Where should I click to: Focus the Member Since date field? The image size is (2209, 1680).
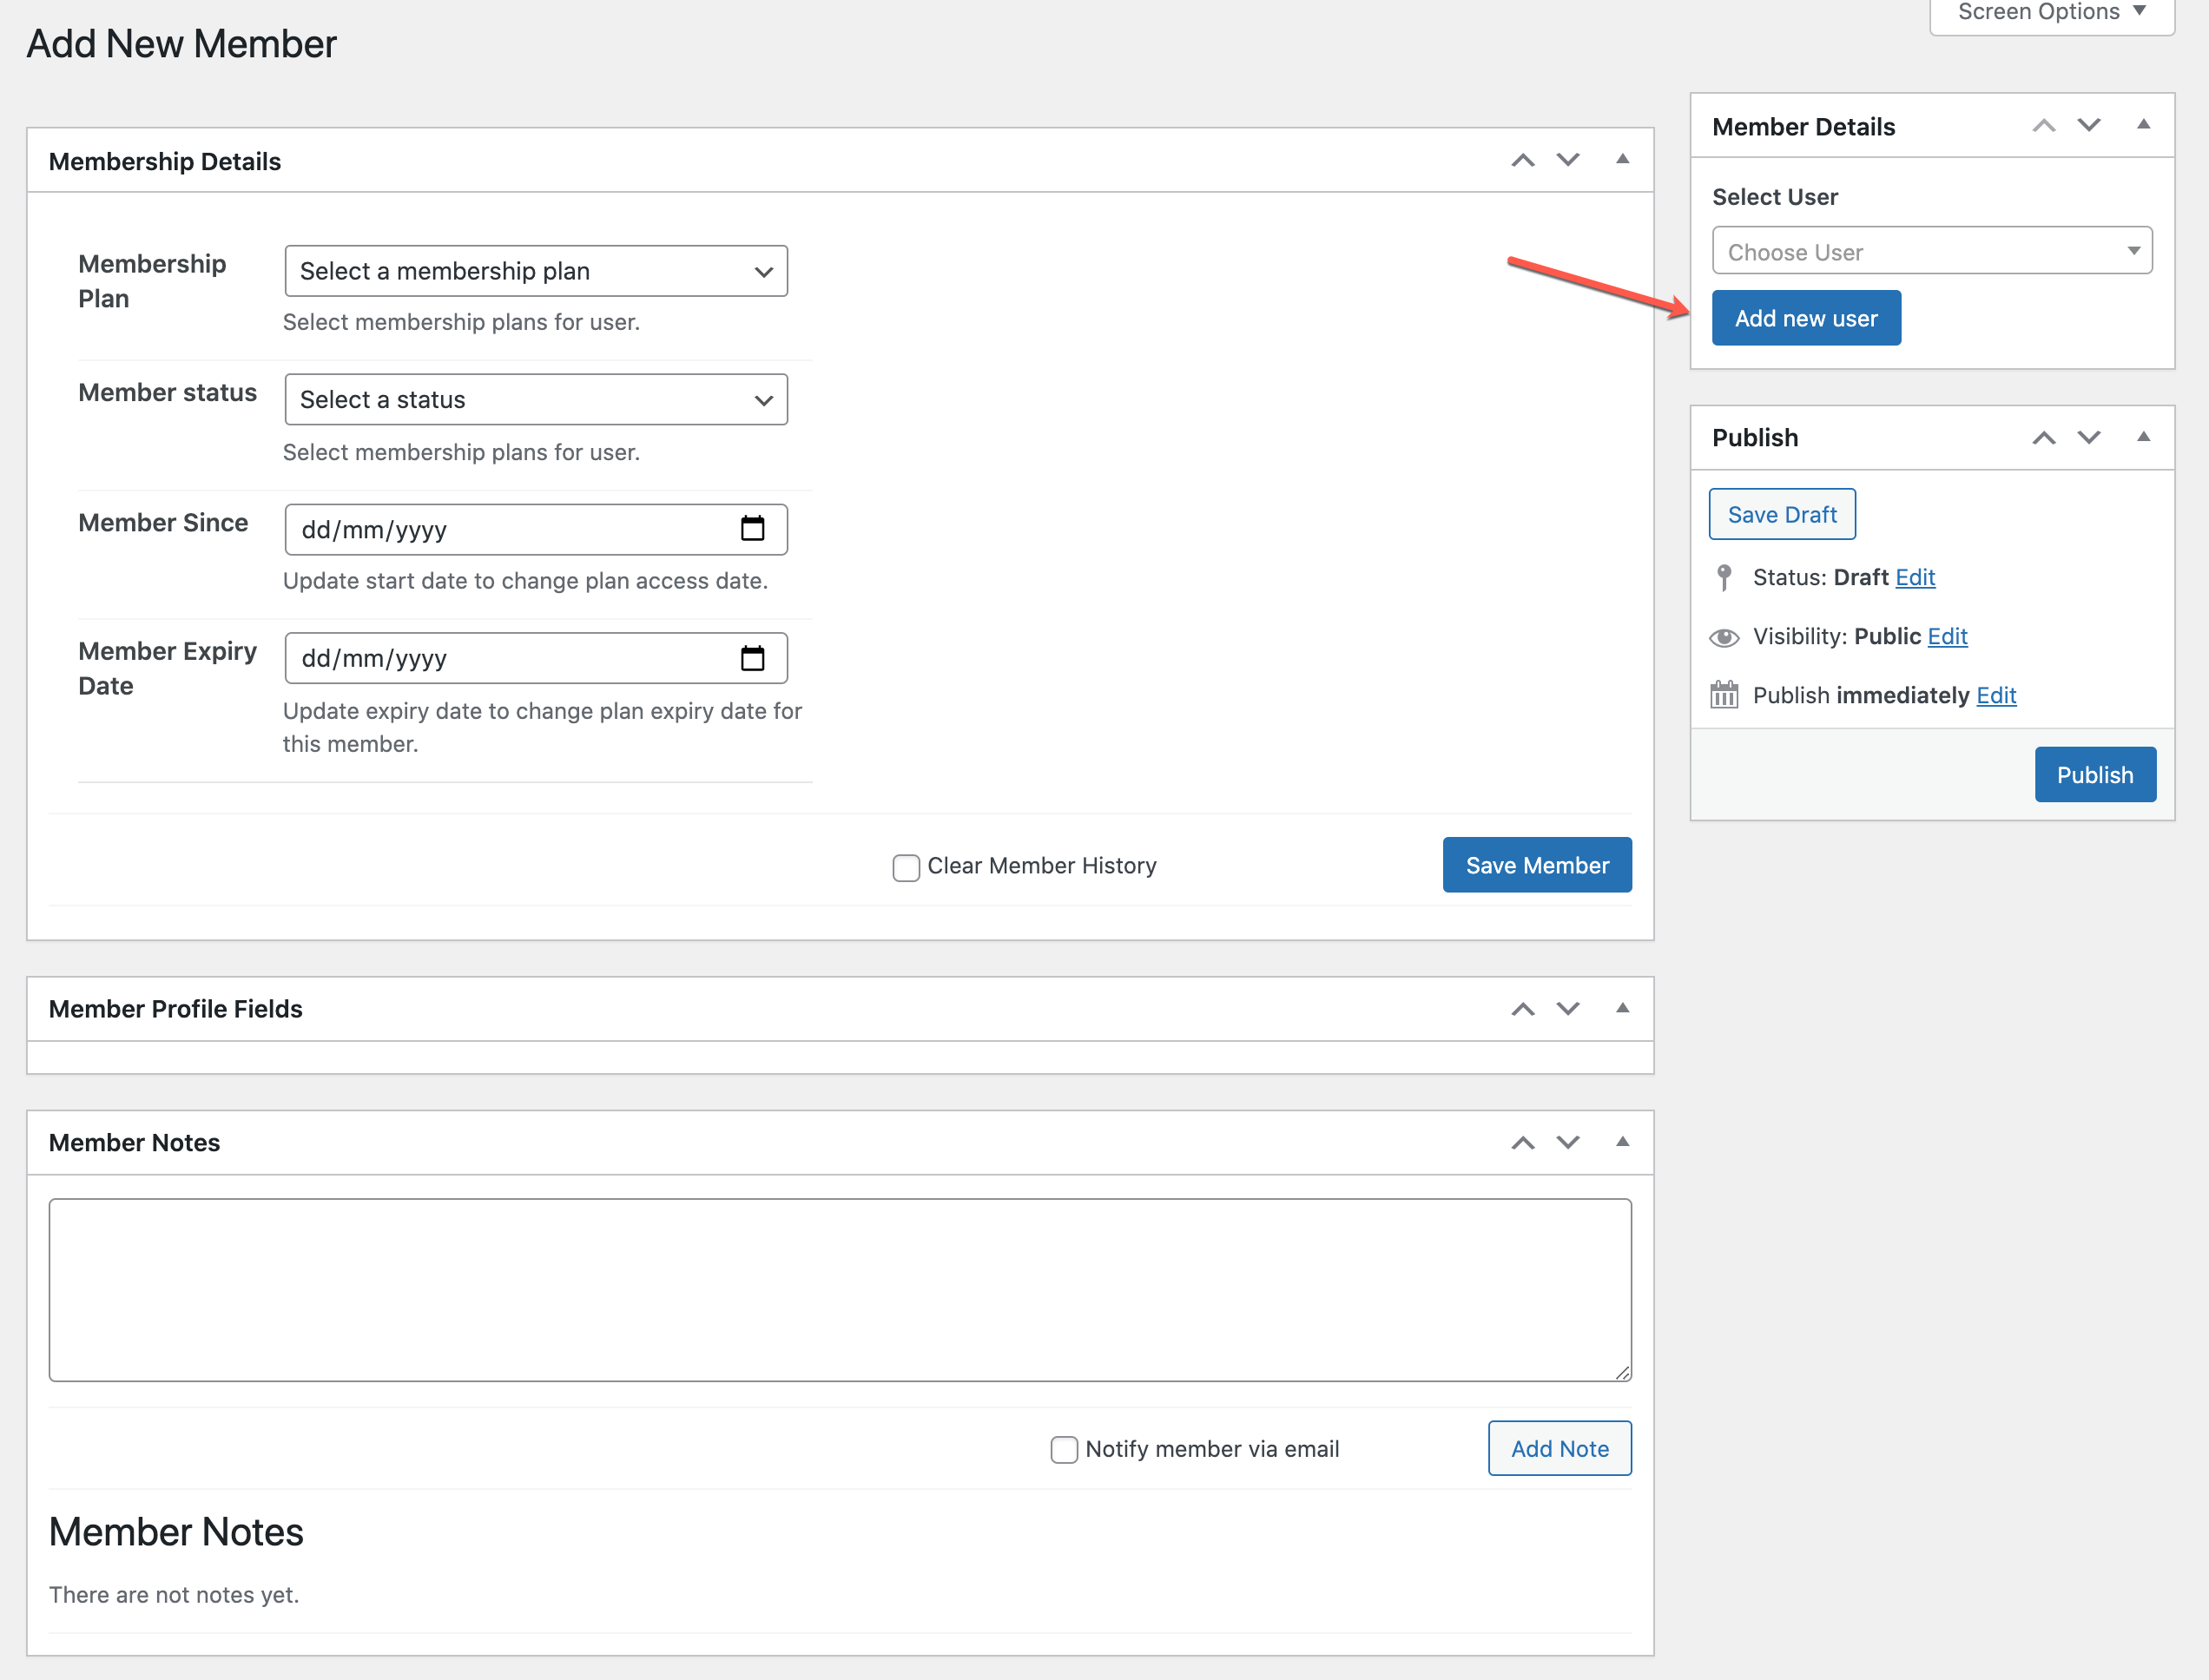[536, 529]
